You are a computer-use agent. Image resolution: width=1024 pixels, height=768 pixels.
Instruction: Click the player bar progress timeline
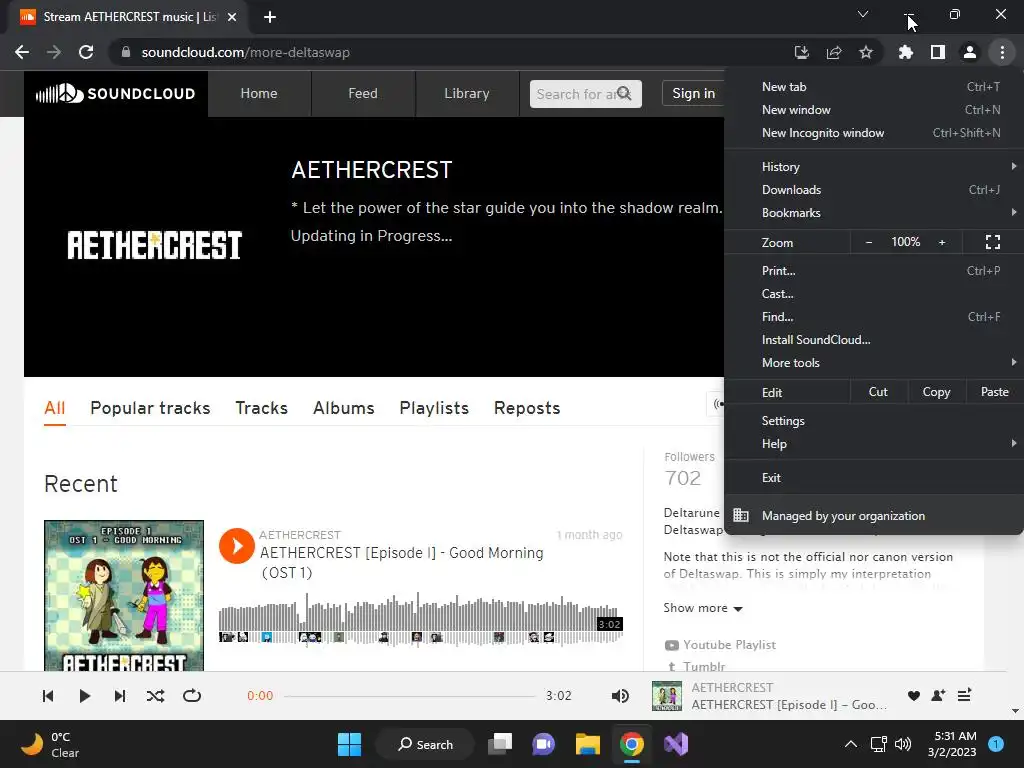(x=409, y=696)
